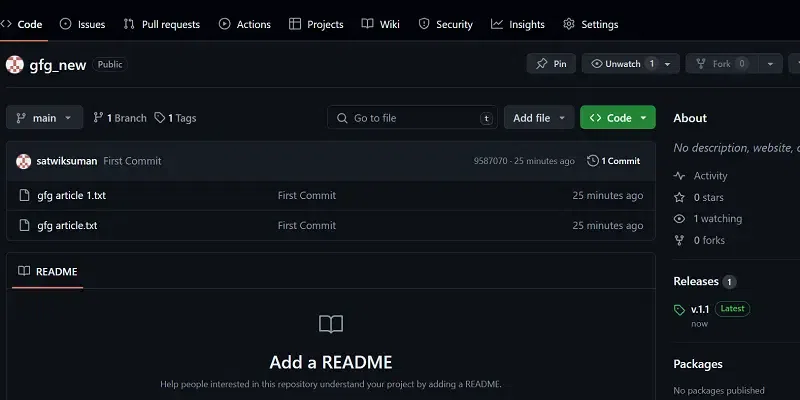This screenshot has width=800, height=400.
Task: Click the file icon for gfg article.txt
Action: [24, 226]
